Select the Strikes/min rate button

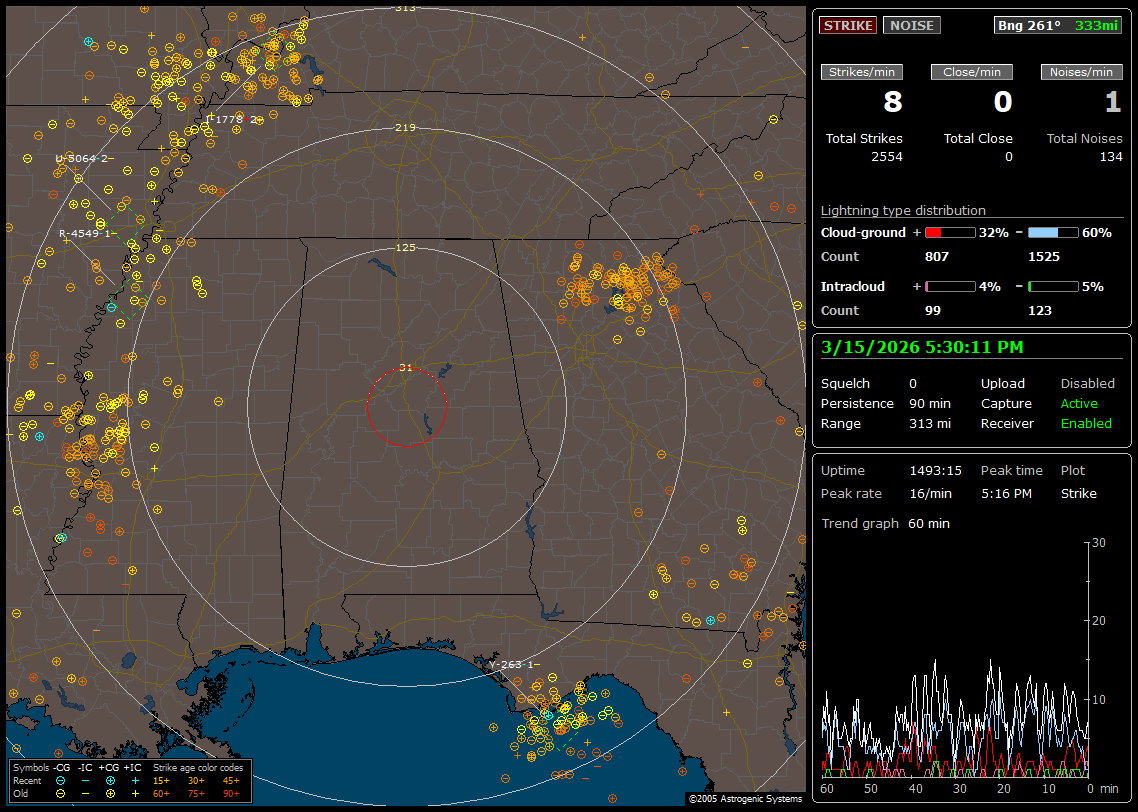[862, 72]
